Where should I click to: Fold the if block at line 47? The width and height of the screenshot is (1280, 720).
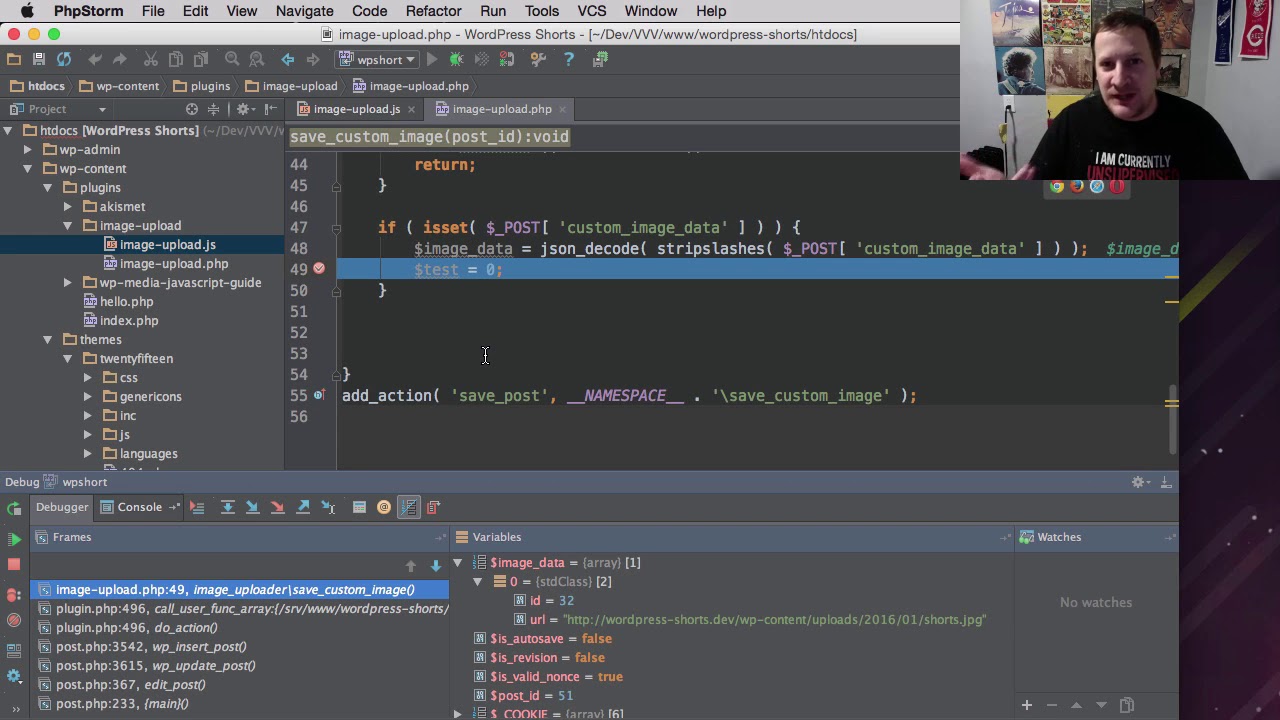[337, 228]
